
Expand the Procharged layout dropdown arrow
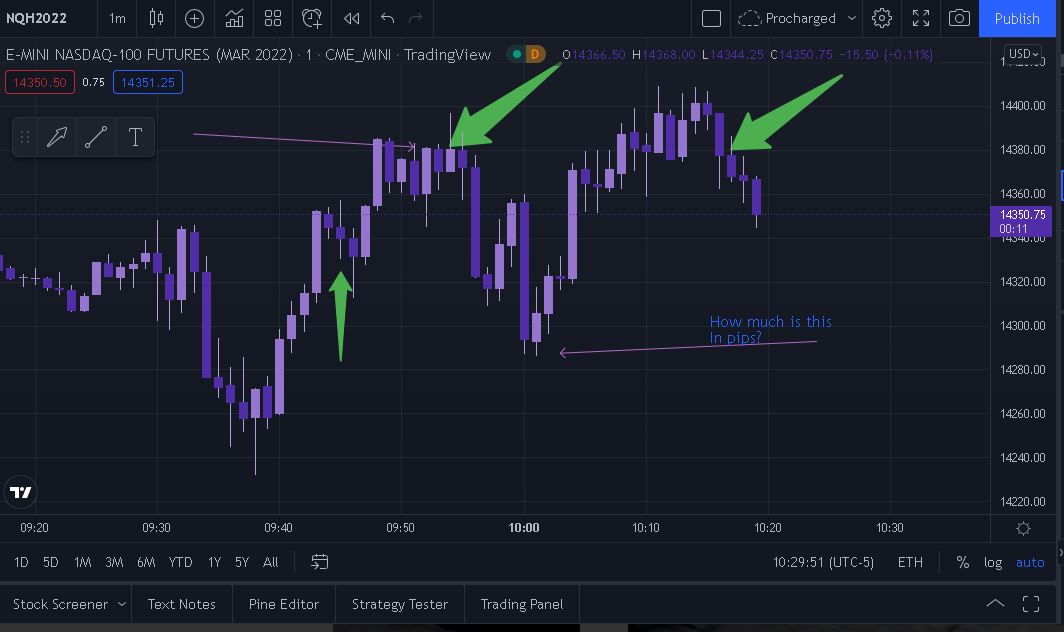(852, 18)
